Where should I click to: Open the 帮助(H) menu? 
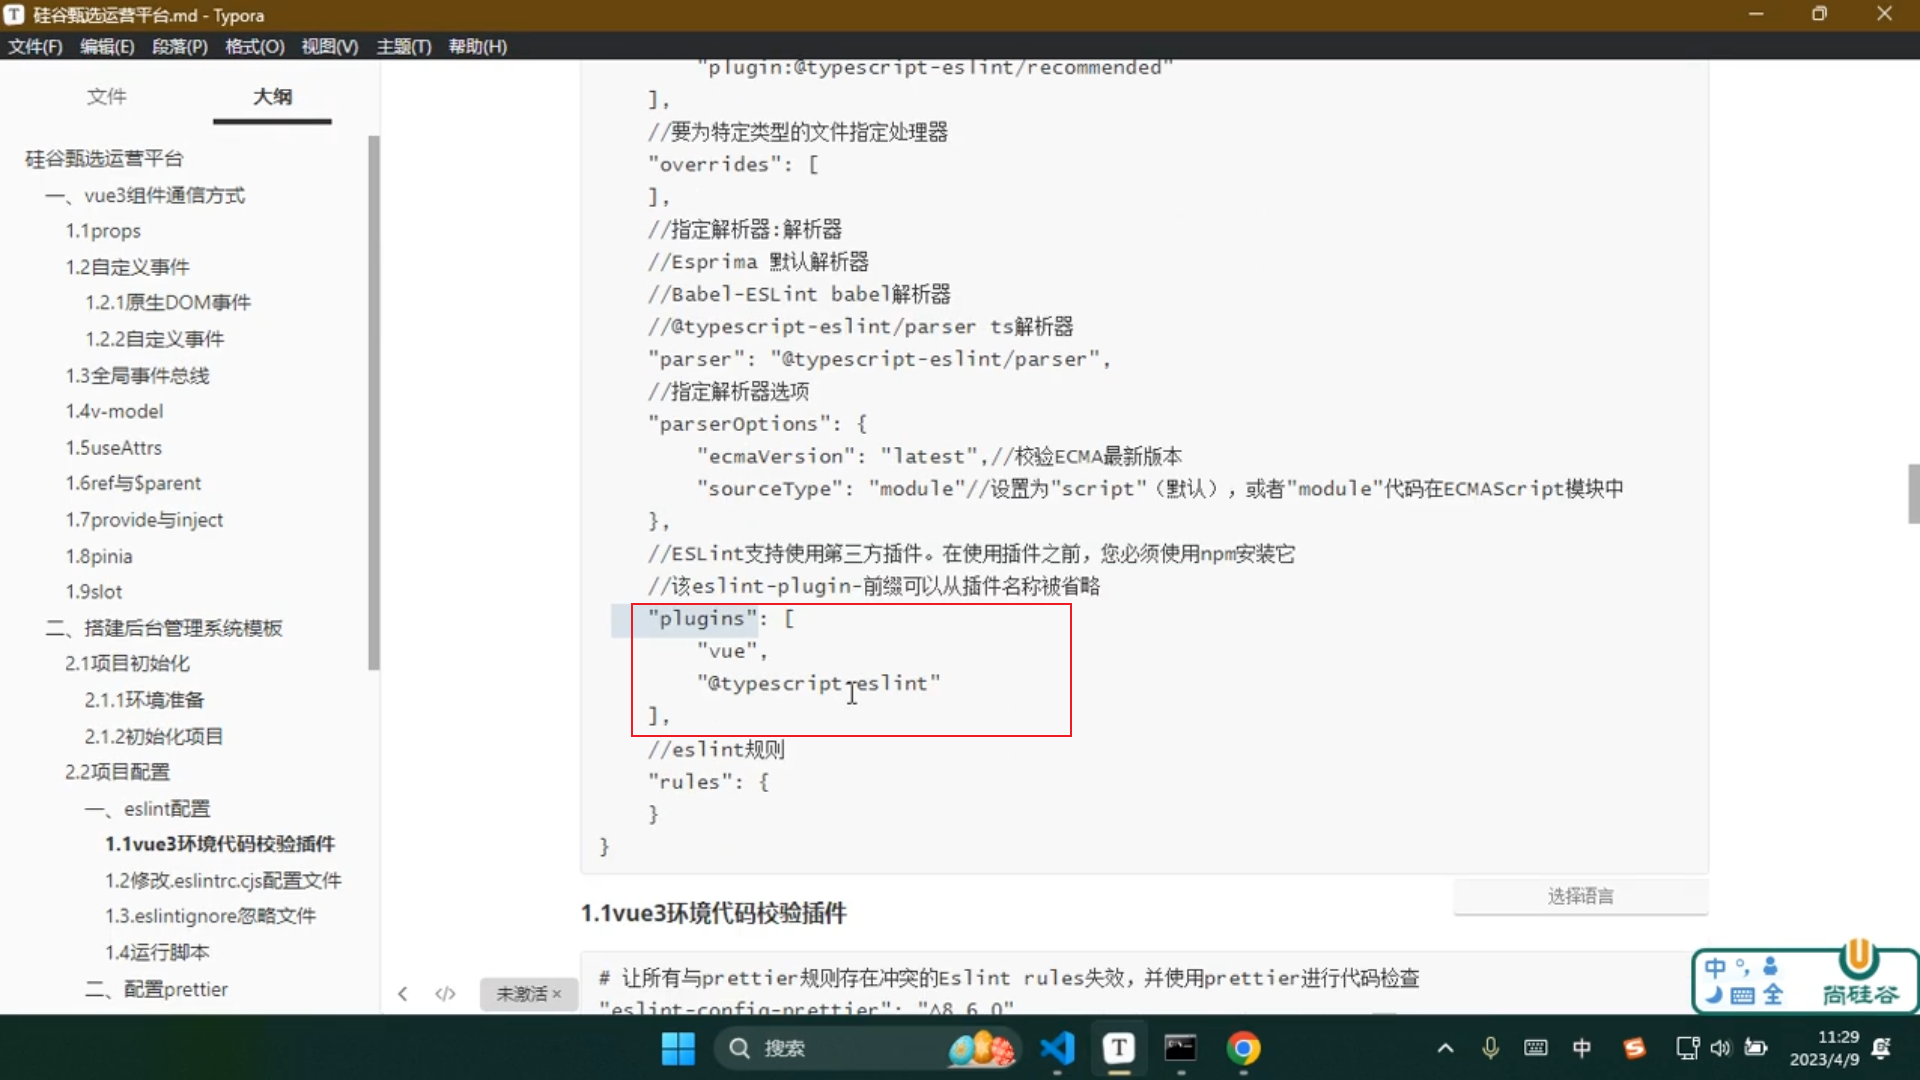[x=478, y=46]
